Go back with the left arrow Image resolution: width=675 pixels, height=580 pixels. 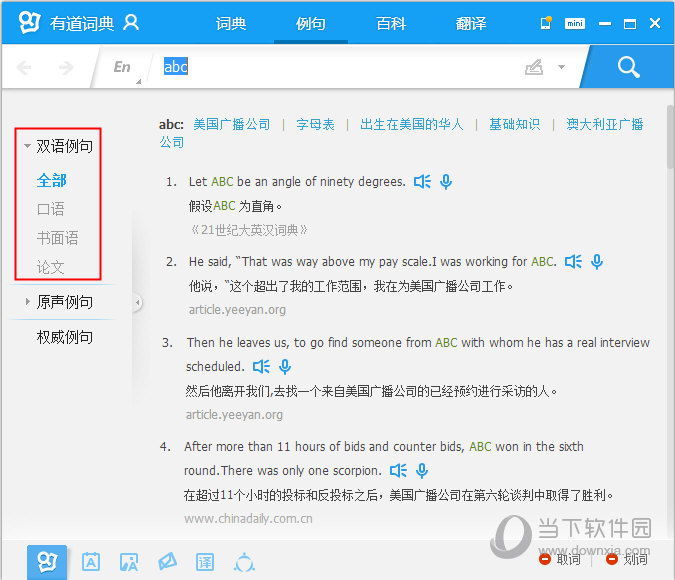(24, 68)
